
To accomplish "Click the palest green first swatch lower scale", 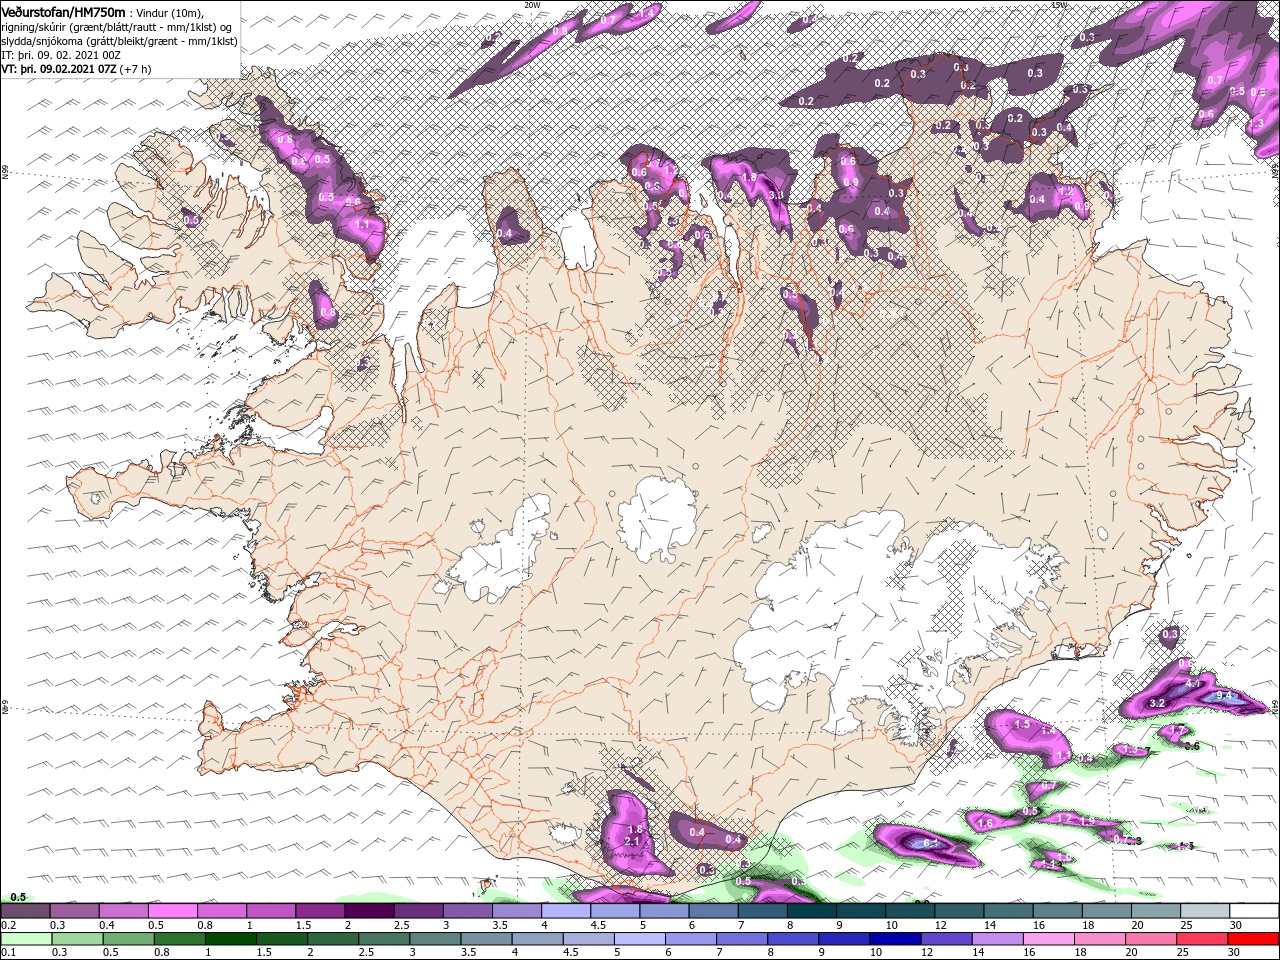I will pyautogui.click(x=25, y=939).
